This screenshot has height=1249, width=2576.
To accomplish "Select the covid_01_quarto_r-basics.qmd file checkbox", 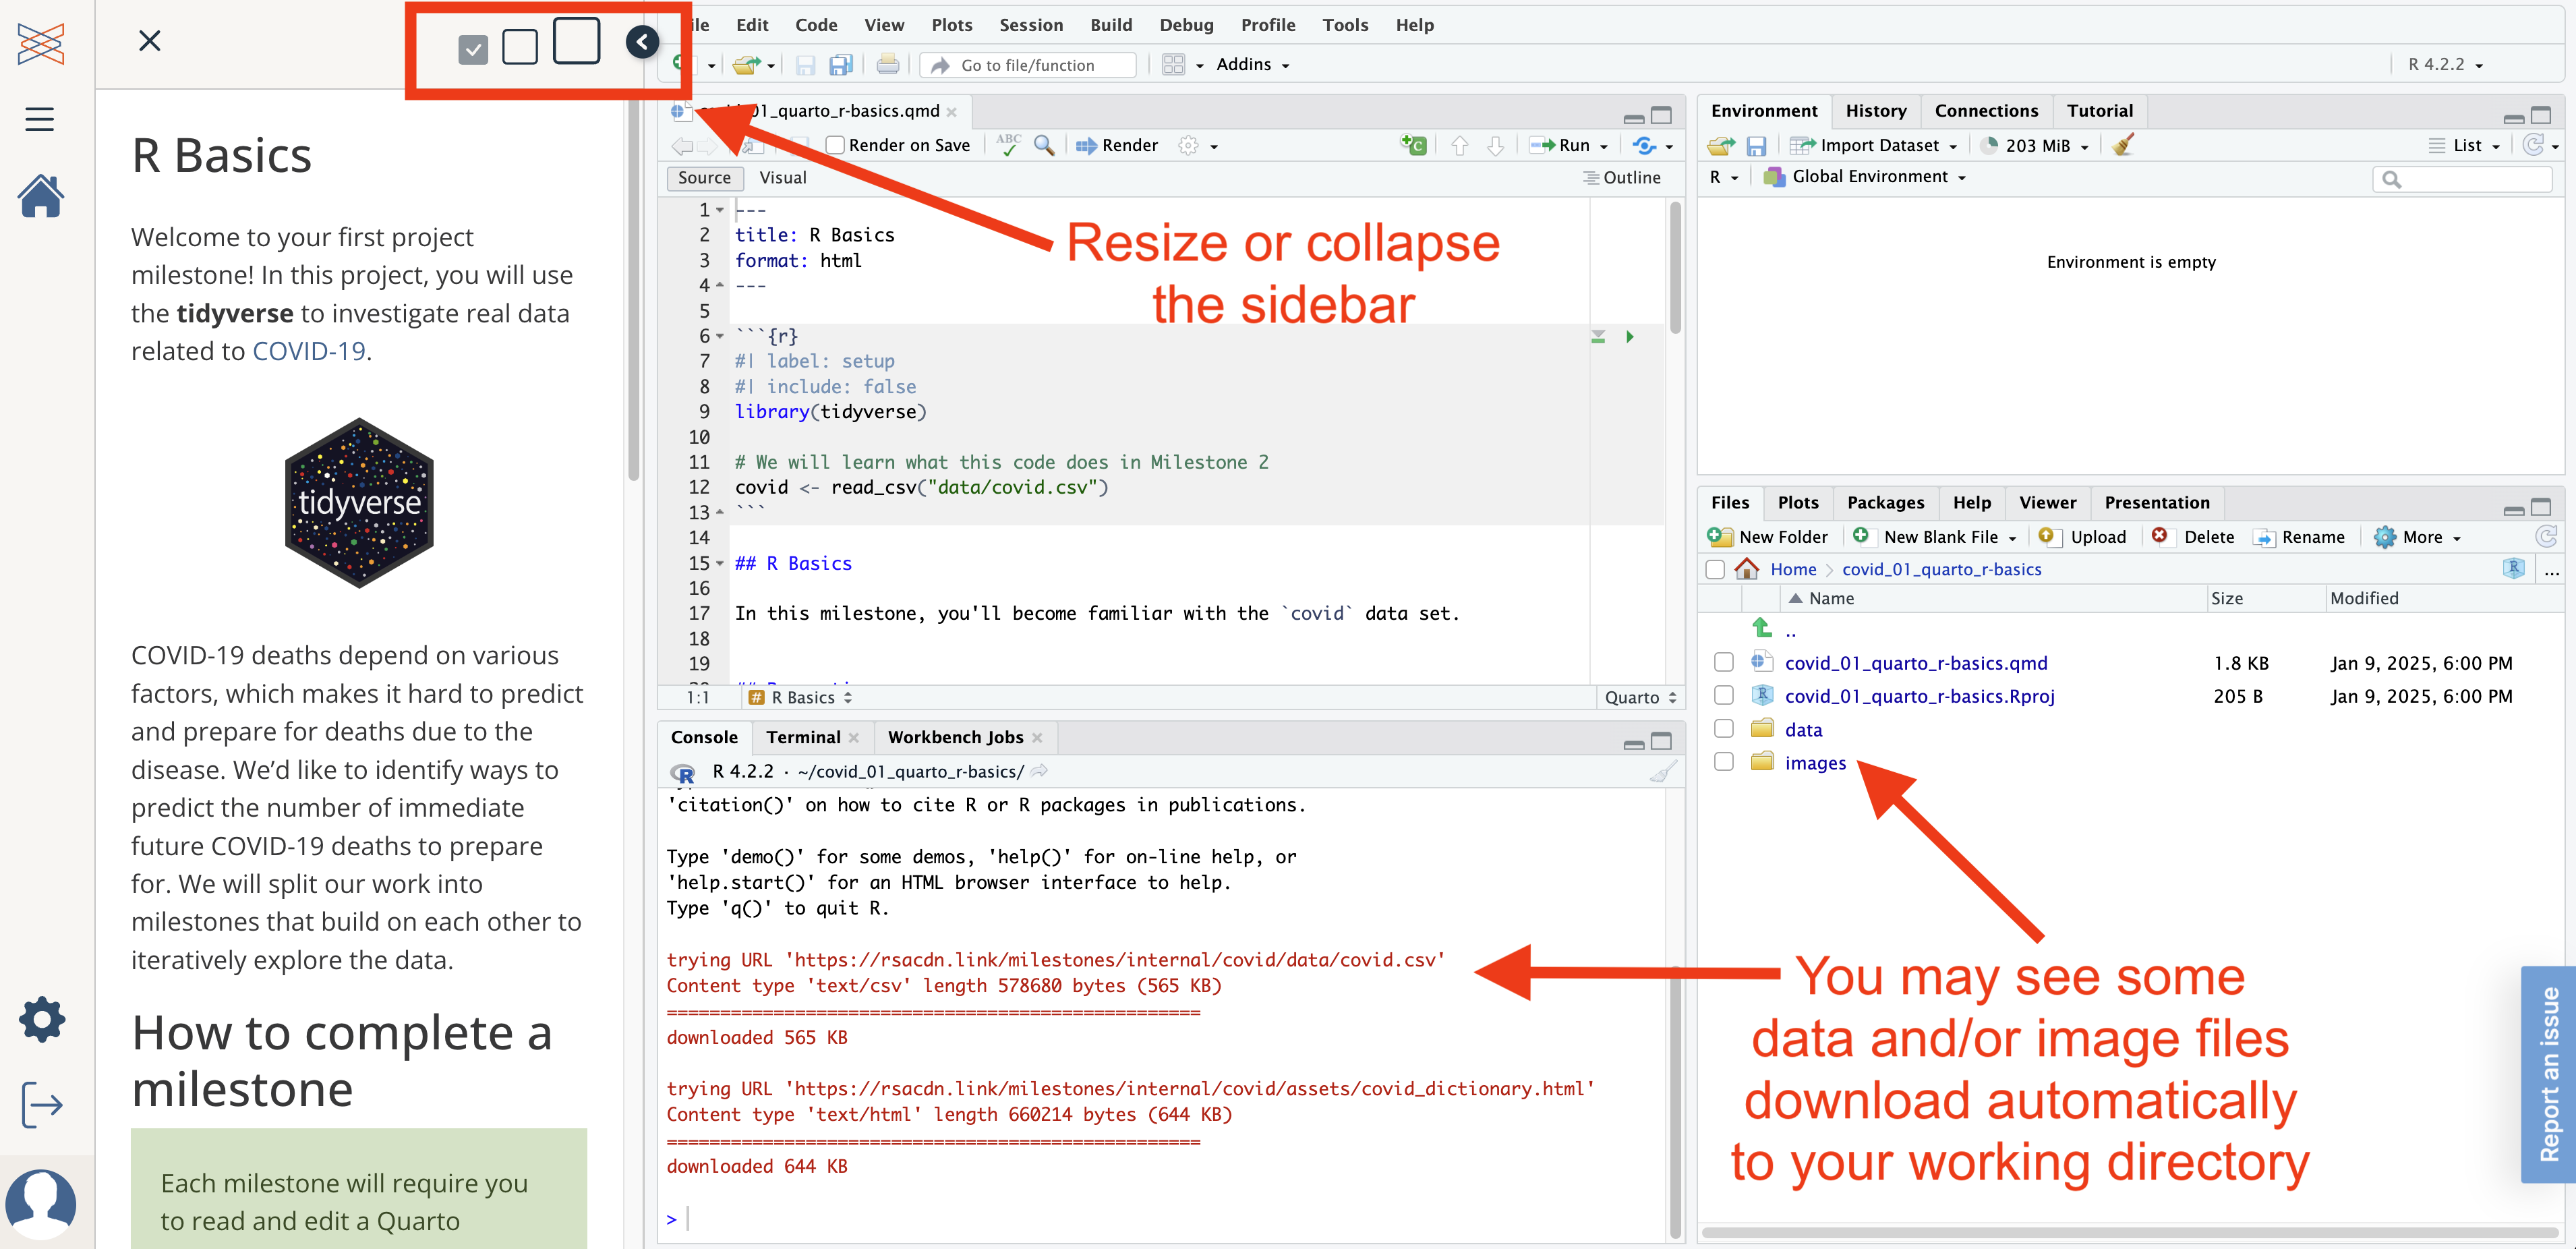I will 1723,662.
